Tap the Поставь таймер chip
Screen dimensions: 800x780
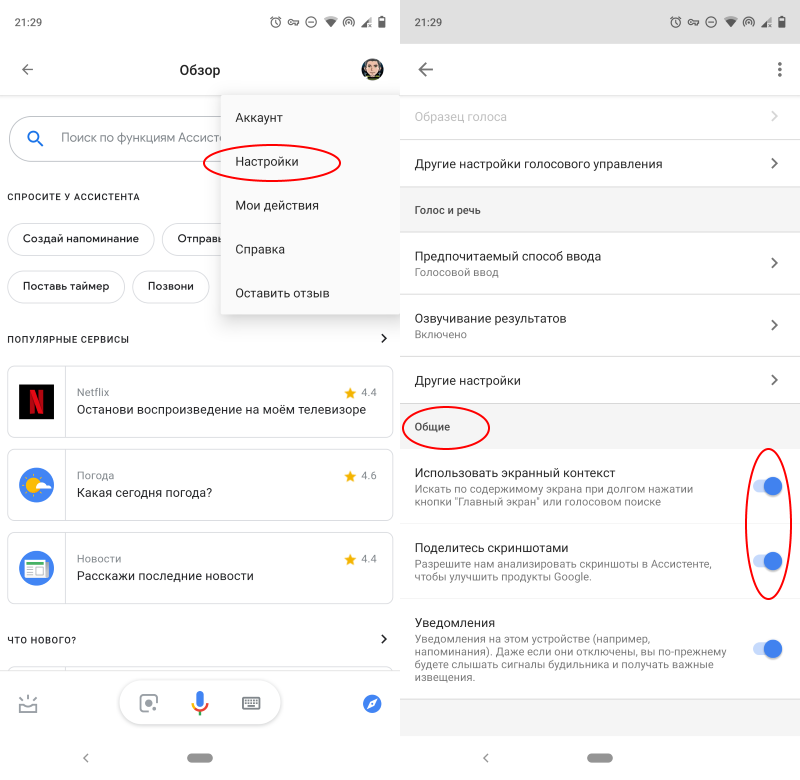tap(66, 287)
